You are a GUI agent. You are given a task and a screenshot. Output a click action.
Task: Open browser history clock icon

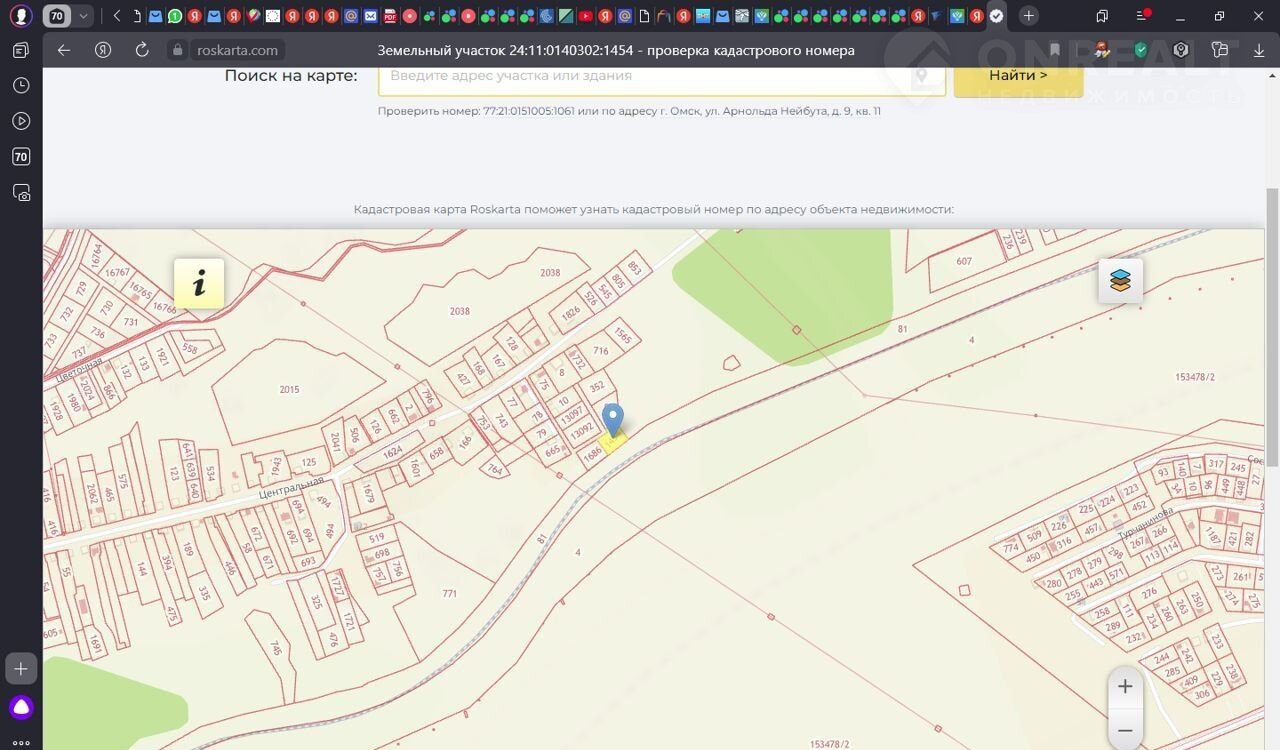(x=21, y=86)
